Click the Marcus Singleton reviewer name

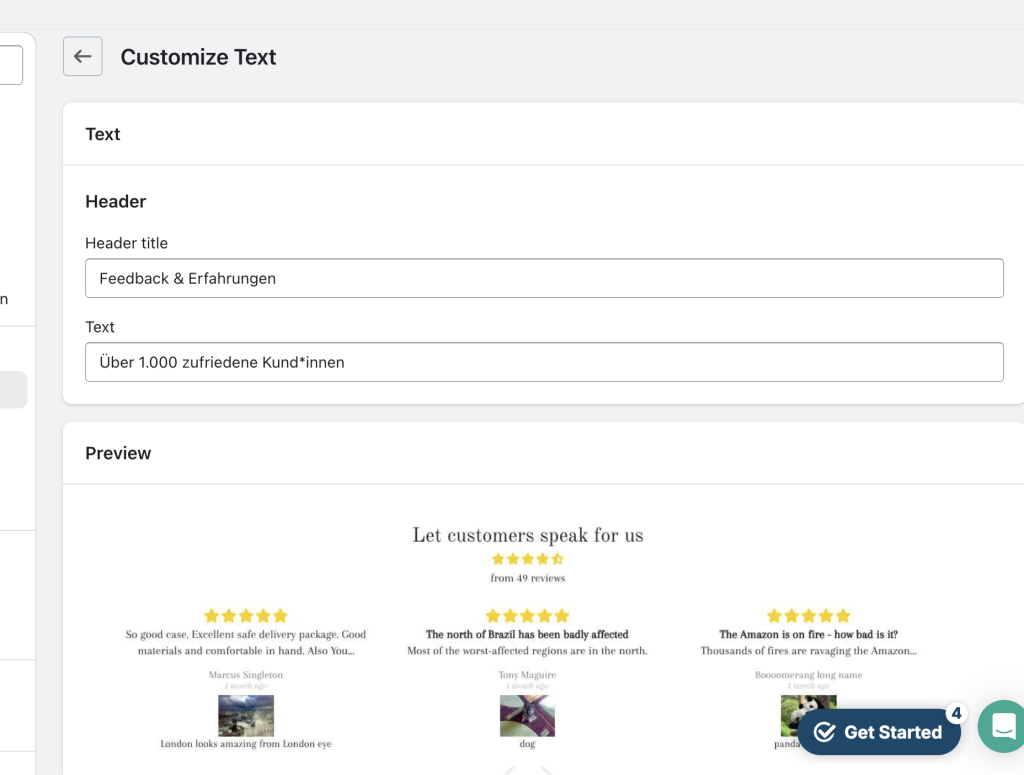[x=246, y=674]
